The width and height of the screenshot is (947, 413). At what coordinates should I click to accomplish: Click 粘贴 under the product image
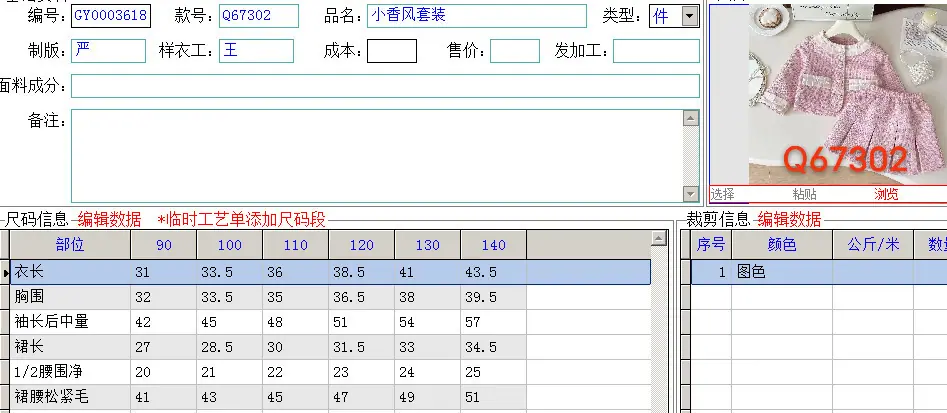point(804,194)
